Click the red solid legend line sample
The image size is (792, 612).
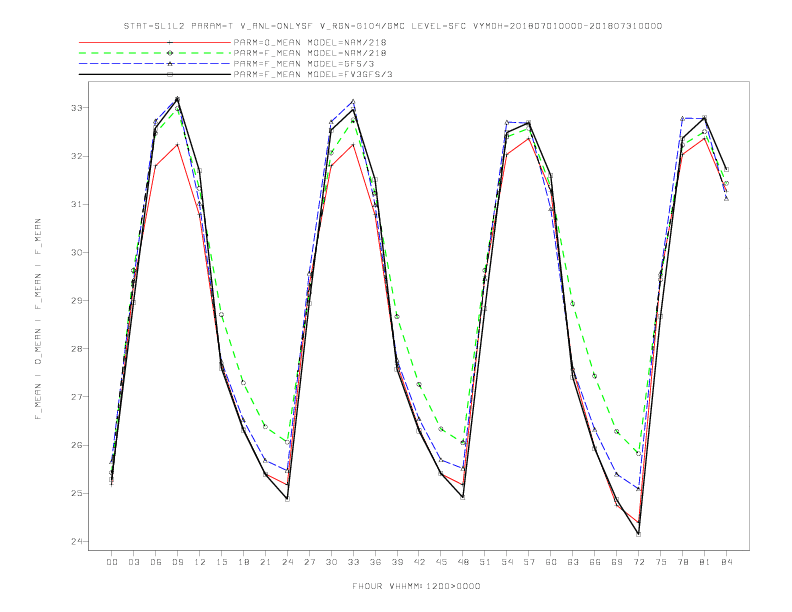(x=155, y=42)
